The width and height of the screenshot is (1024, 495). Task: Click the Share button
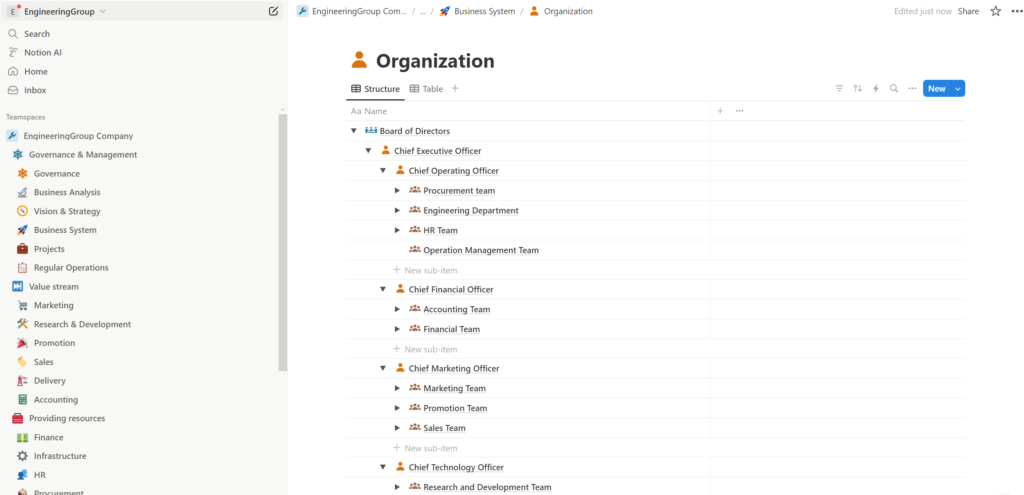click(x=968, y=11)
